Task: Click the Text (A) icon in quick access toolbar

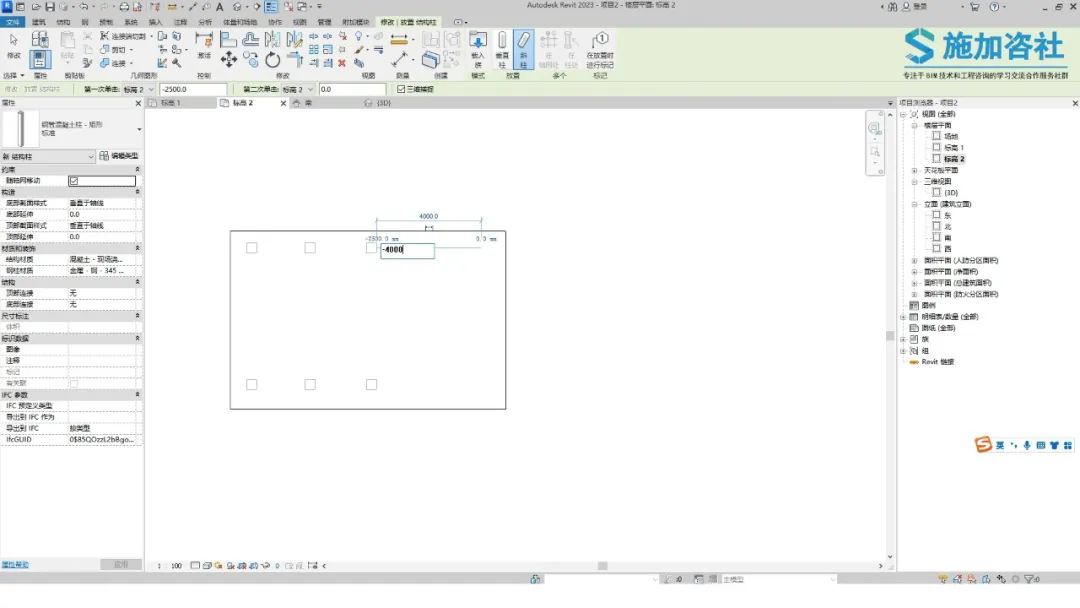Action: tap(220, 7)
